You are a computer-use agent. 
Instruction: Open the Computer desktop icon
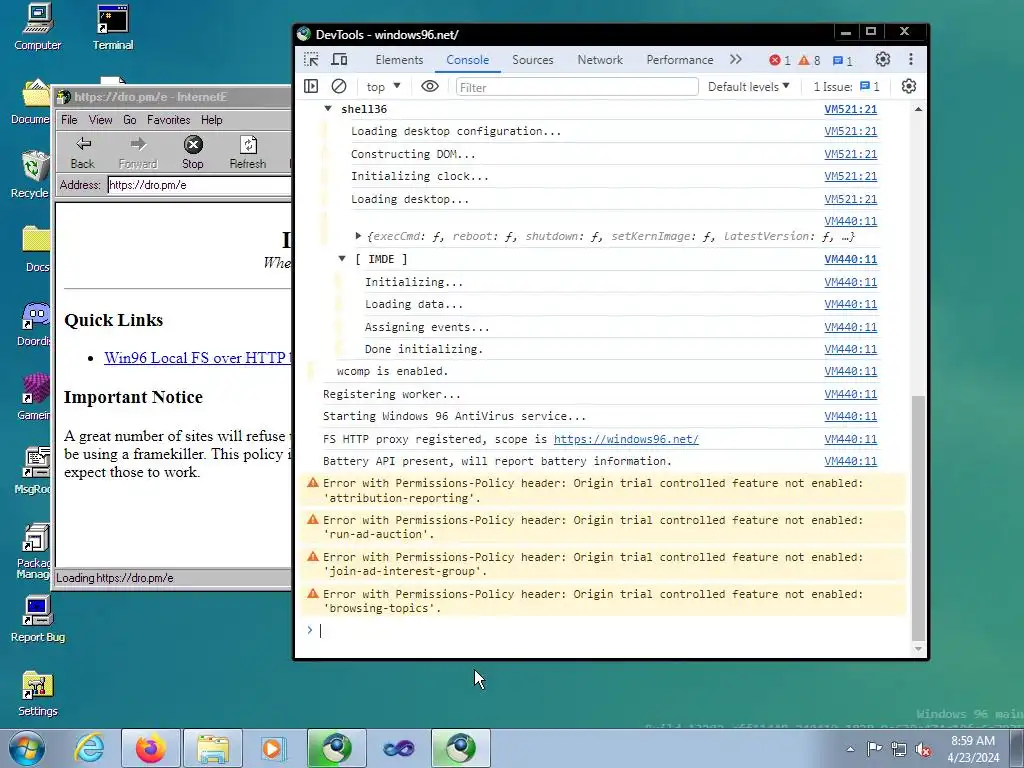38,27
